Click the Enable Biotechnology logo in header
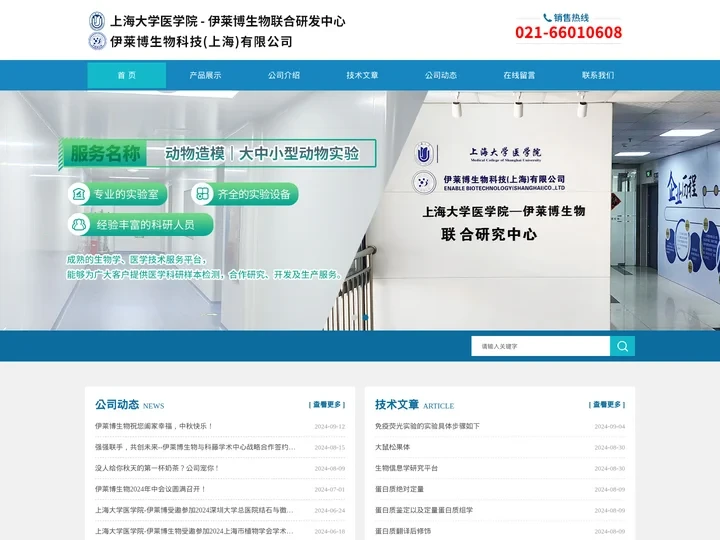 [x=97, y=41]
